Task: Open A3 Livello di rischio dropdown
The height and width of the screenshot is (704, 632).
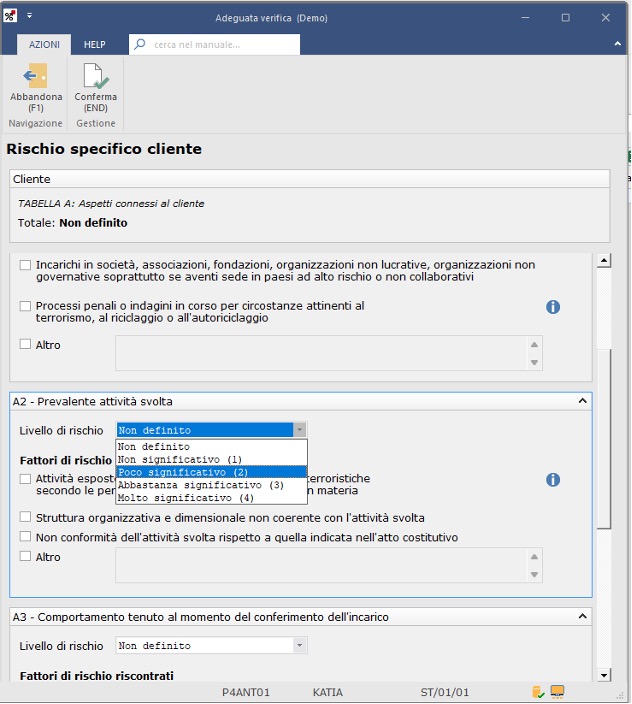Action: [300, 646]
